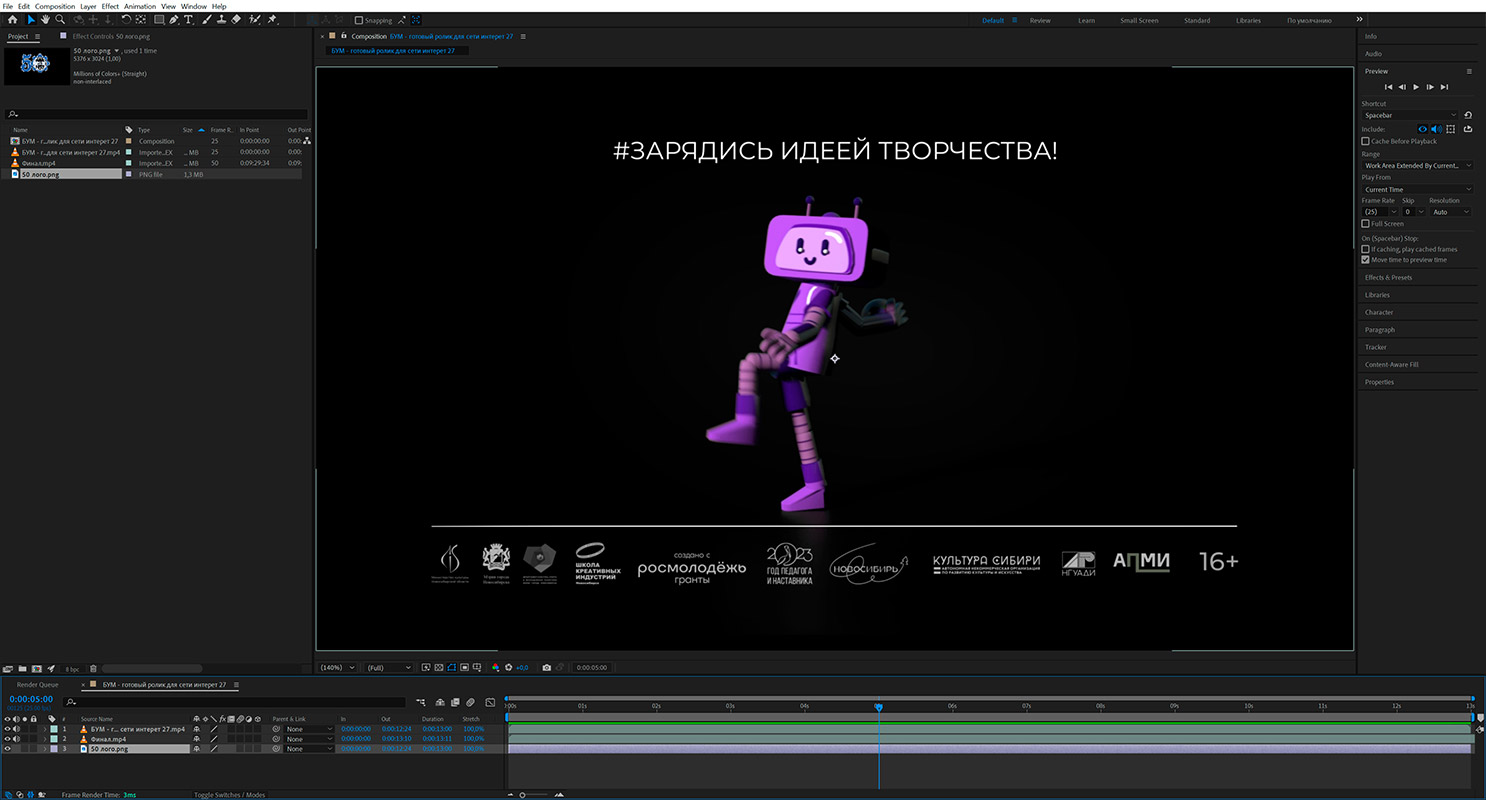Open the Range dropdown in Preview
1486x800 pixels.
click(1417, 165)
